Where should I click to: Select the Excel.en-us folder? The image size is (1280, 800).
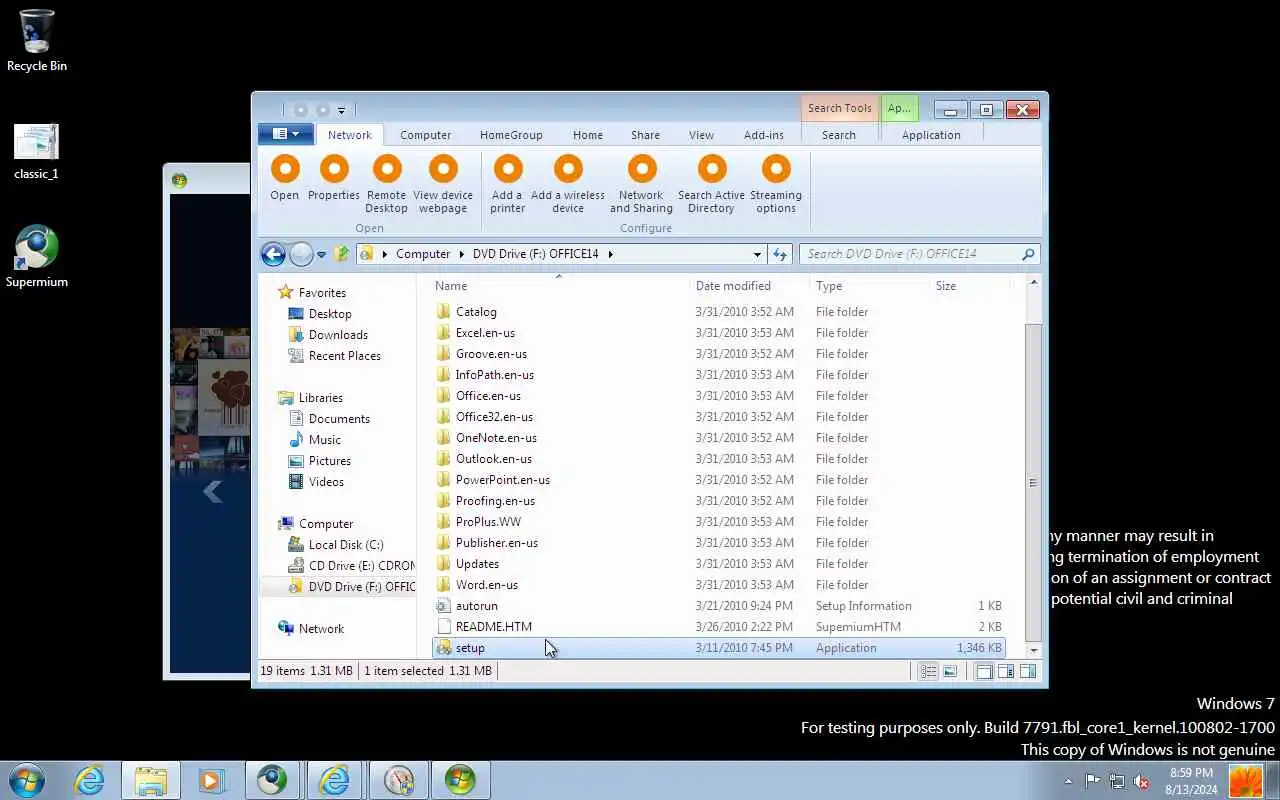[718, 333]
